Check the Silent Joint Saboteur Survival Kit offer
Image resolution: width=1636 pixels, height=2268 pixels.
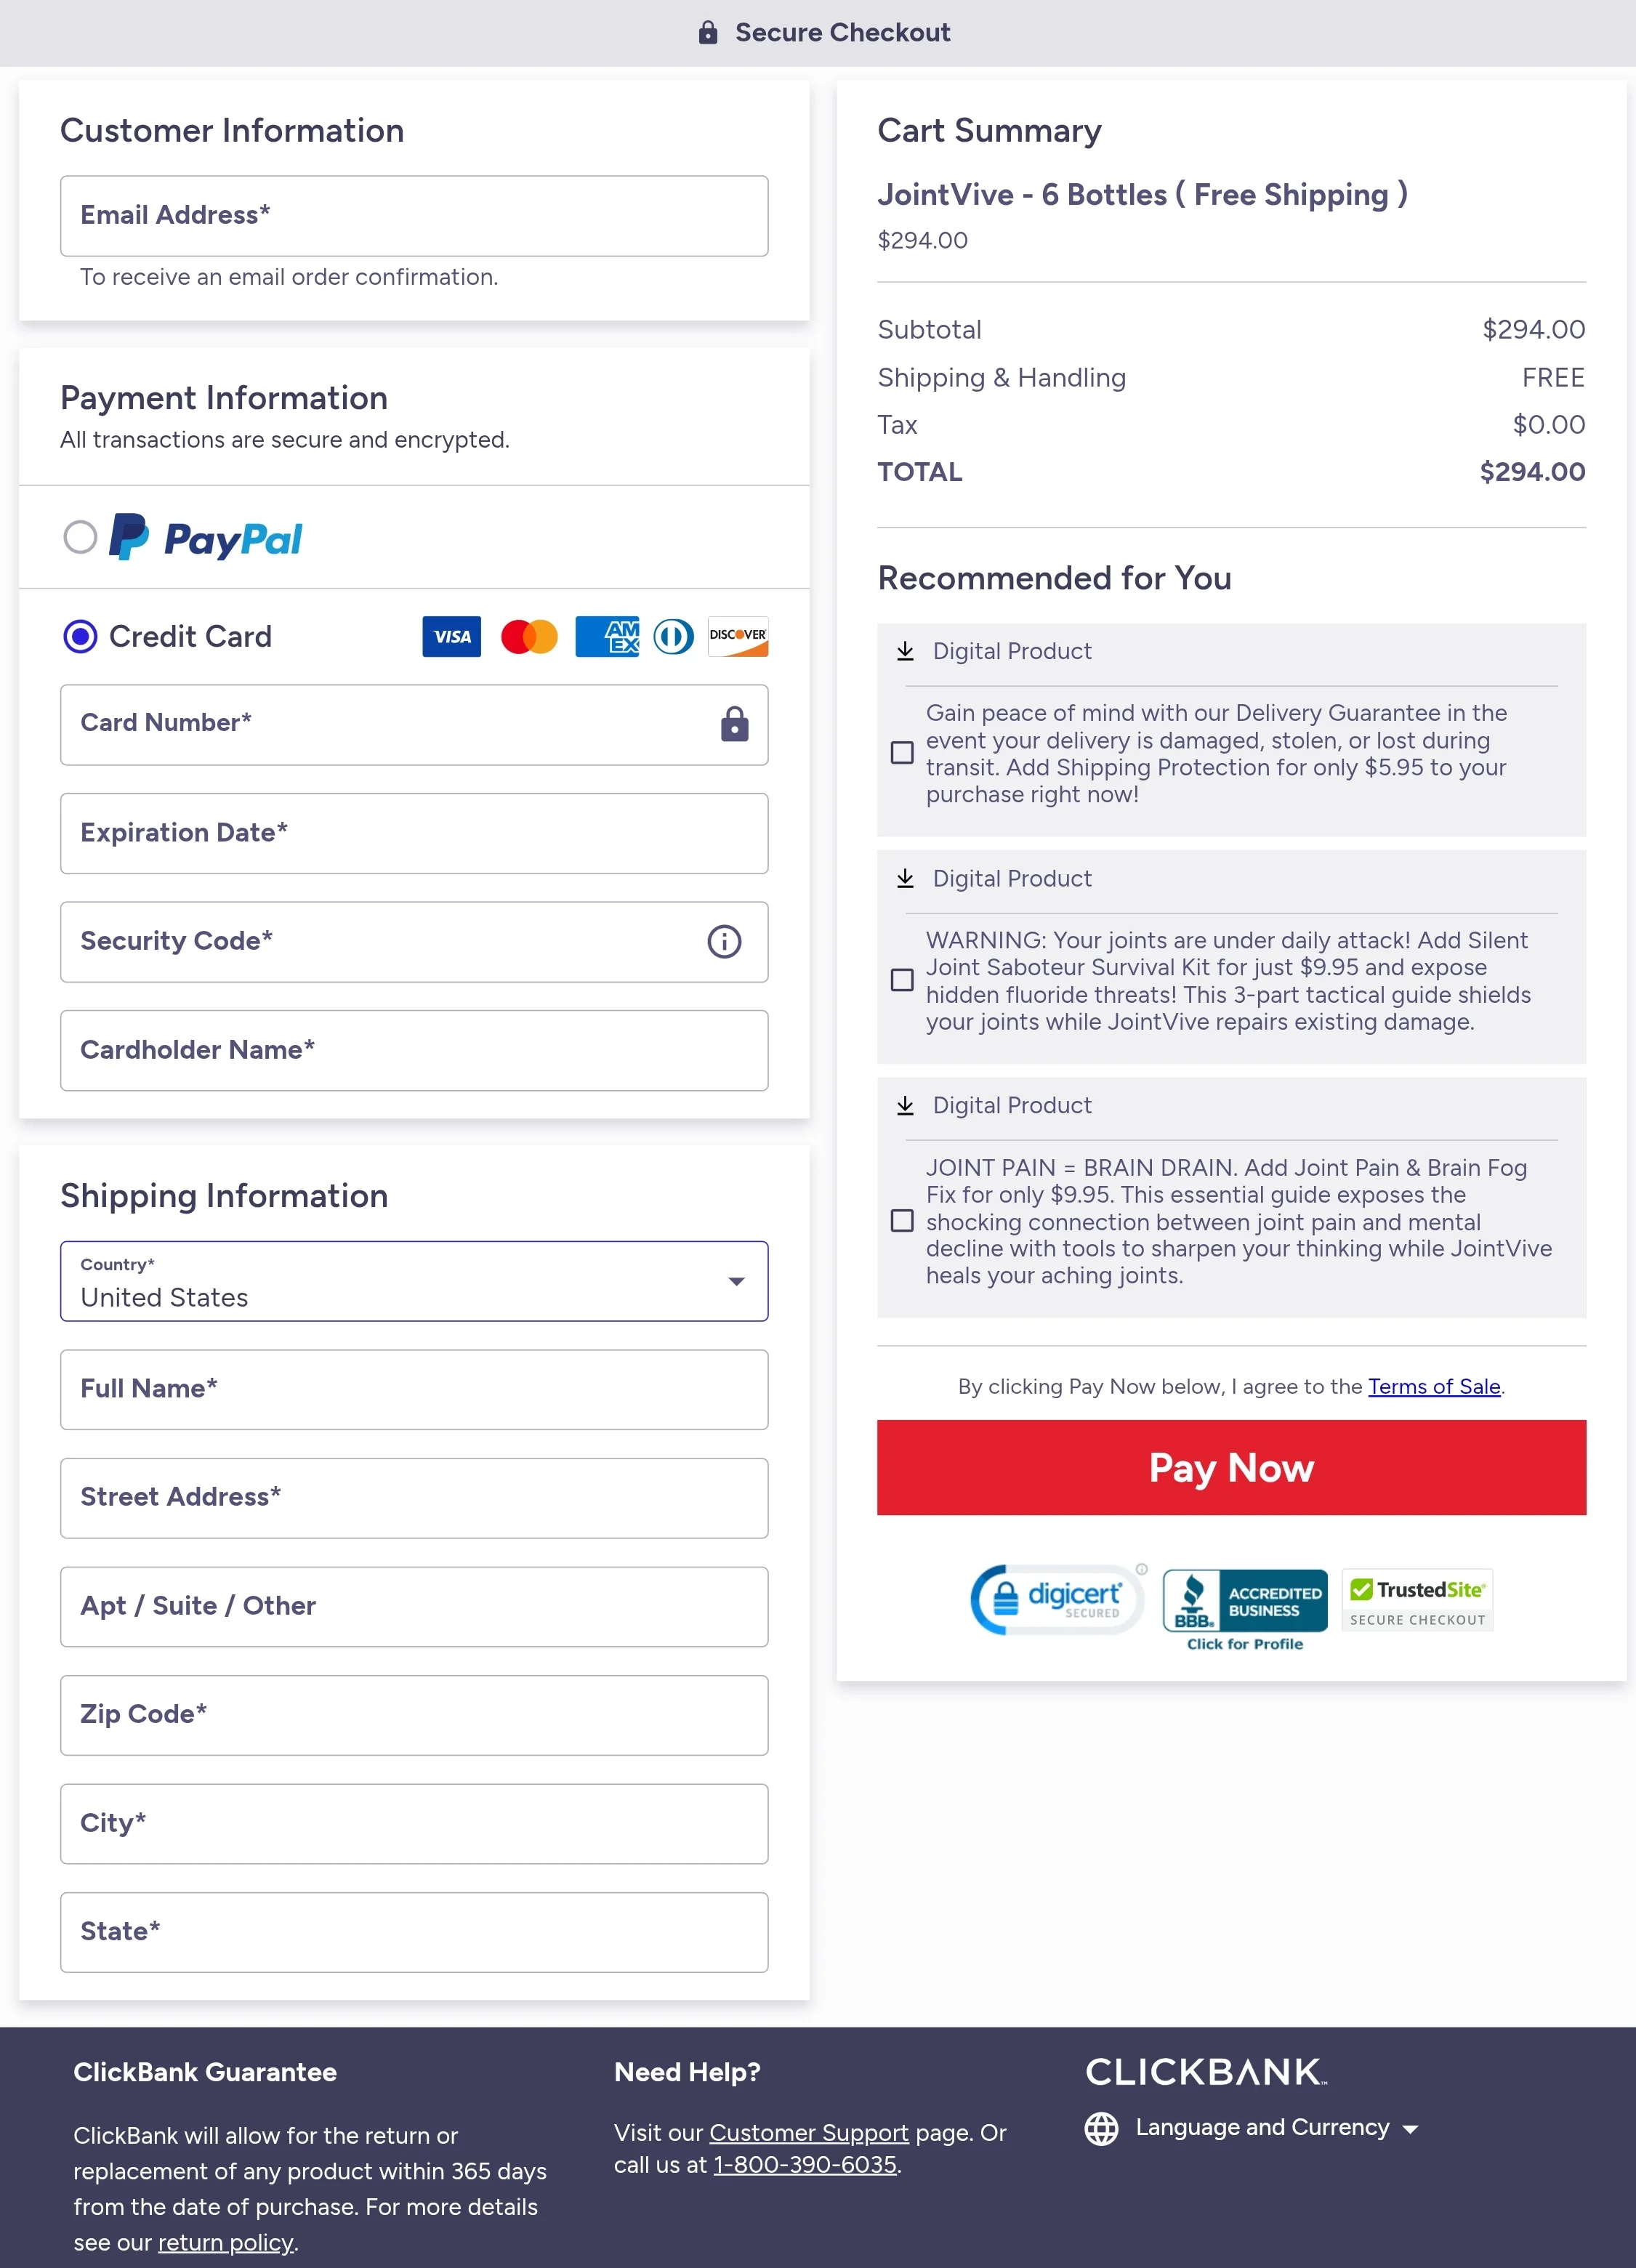click(x=902, y=980)
